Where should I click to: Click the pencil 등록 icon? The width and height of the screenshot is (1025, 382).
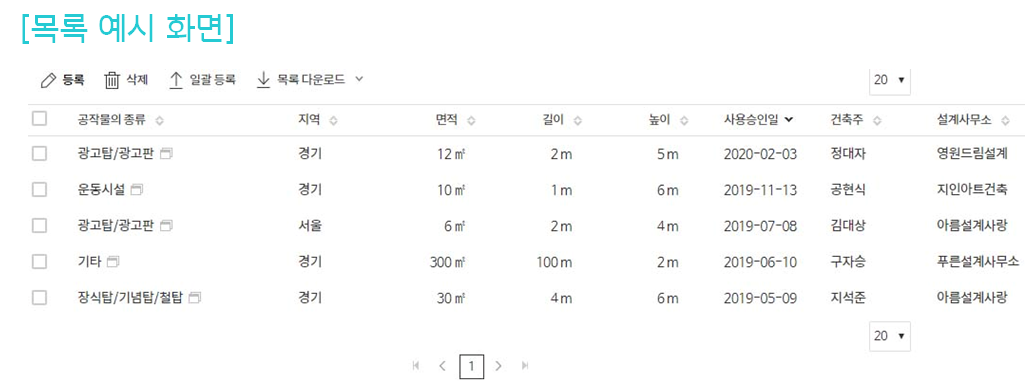point(48,80)
